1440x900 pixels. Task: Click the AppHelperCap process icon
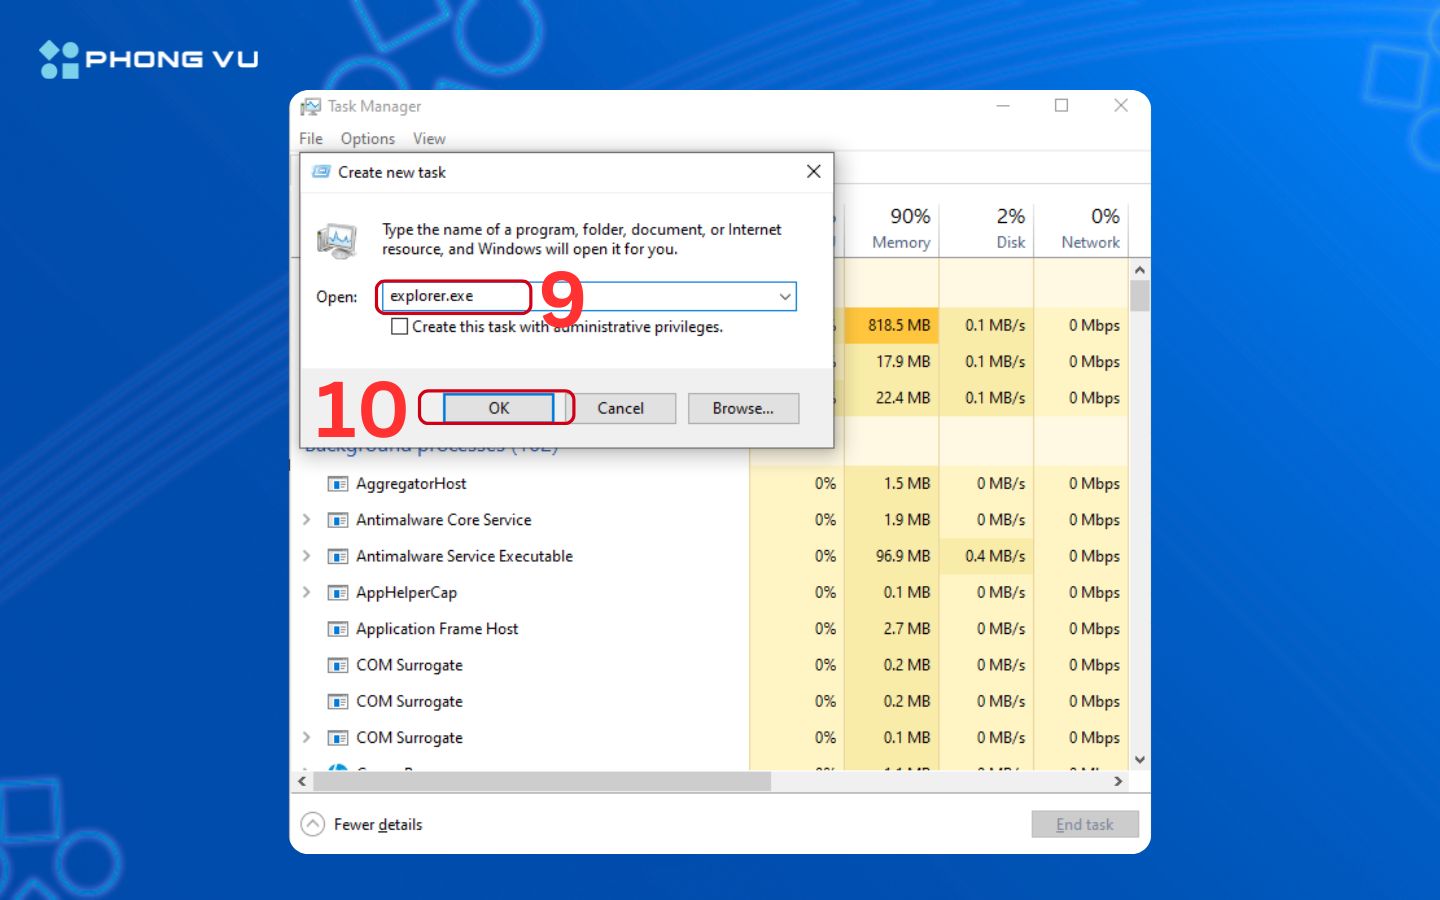[x=338, y=593]
